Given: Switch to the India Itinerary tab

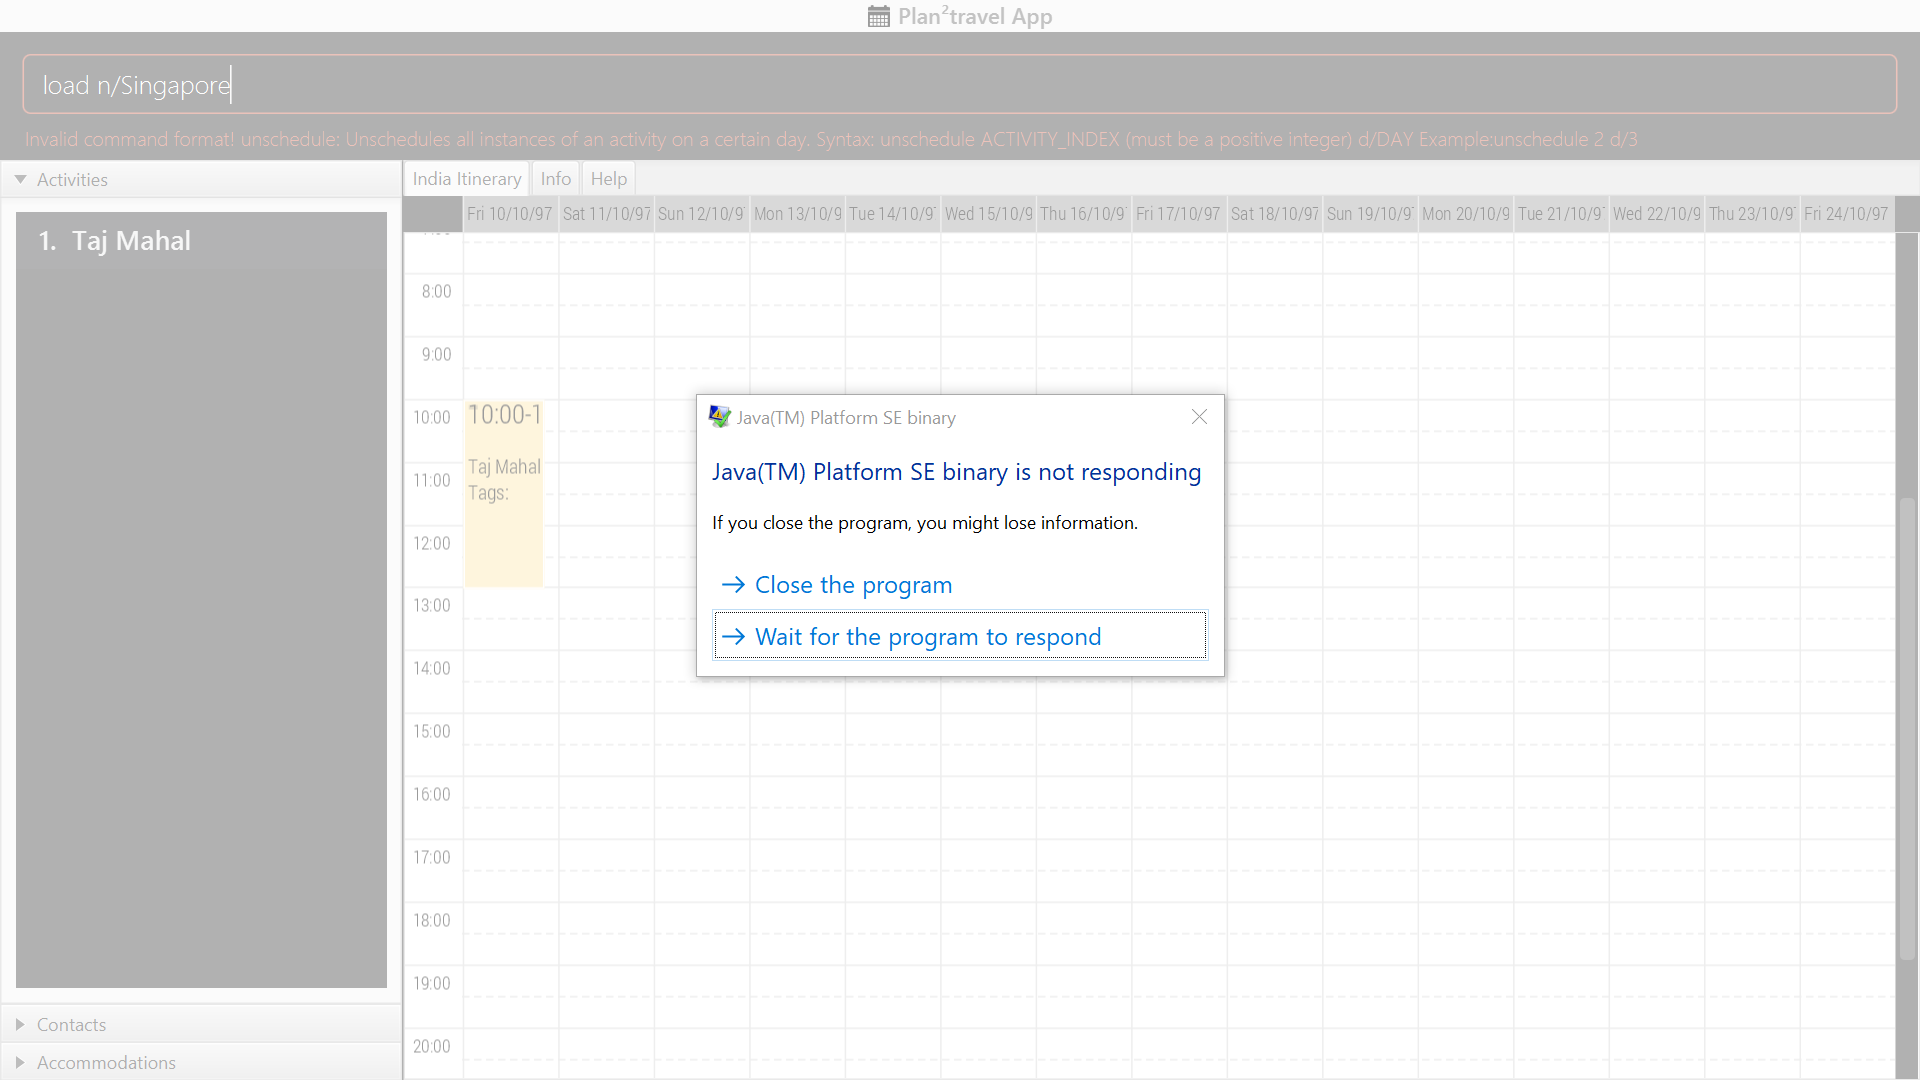Looking at the screenshot, I should 466,179.
